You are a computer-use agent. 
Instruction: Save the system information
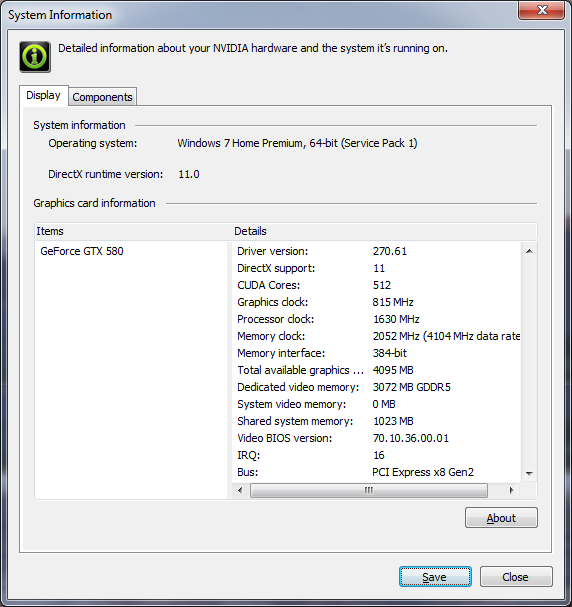435,577
